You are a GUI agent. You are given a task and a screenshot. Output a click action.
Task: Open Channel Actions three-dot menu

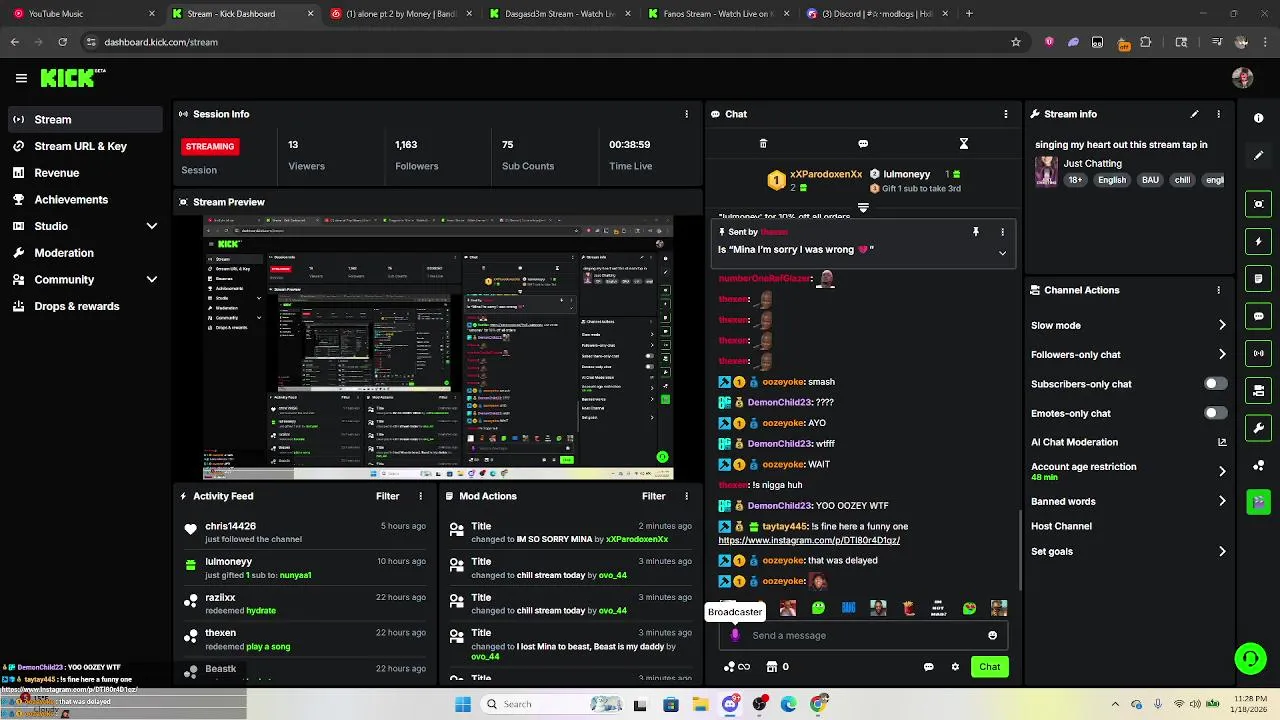1218,290
